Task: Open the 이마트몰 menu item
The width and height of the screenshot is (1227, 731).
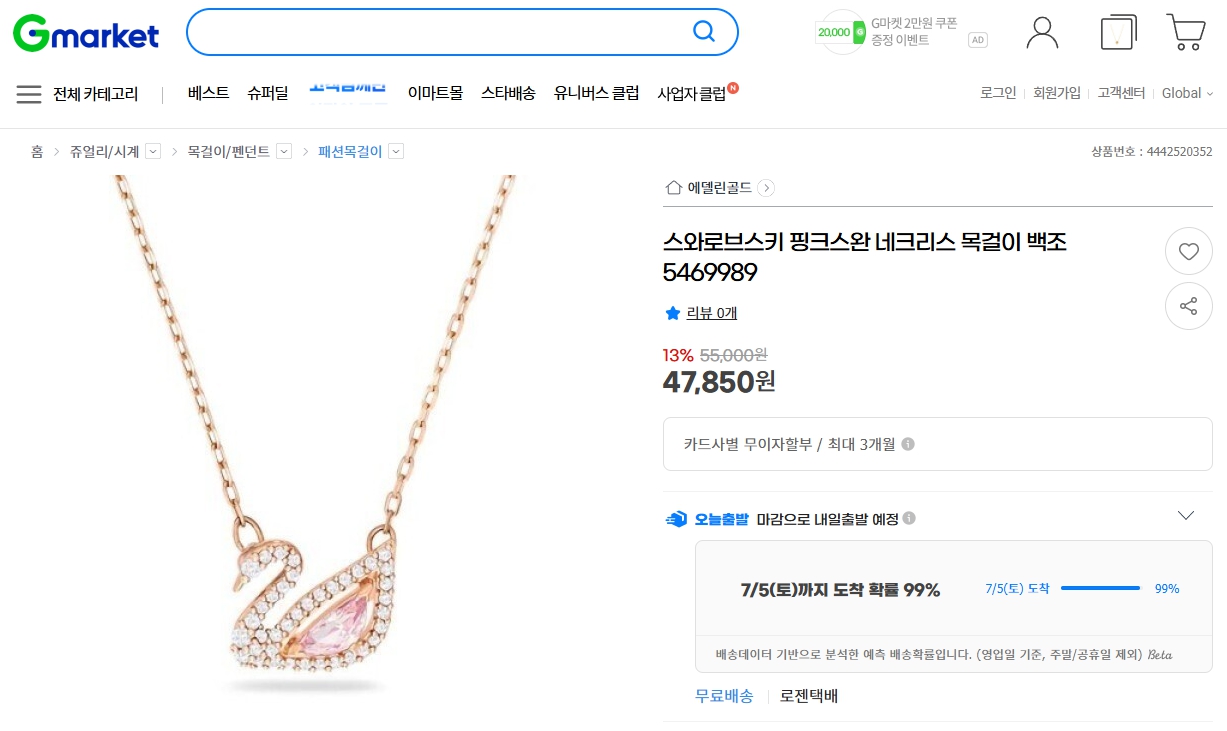Action: click(x=435, y=93)
